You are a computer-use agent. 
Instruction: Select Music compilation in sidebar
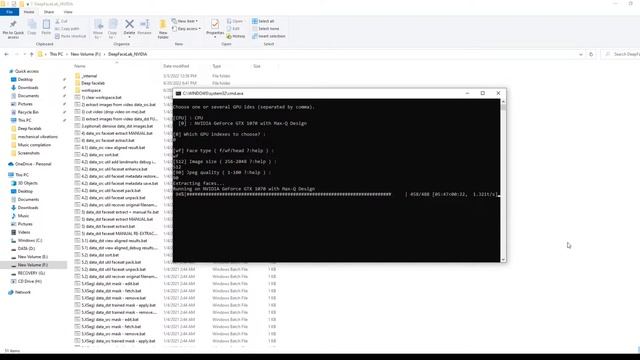coord(34,144)
